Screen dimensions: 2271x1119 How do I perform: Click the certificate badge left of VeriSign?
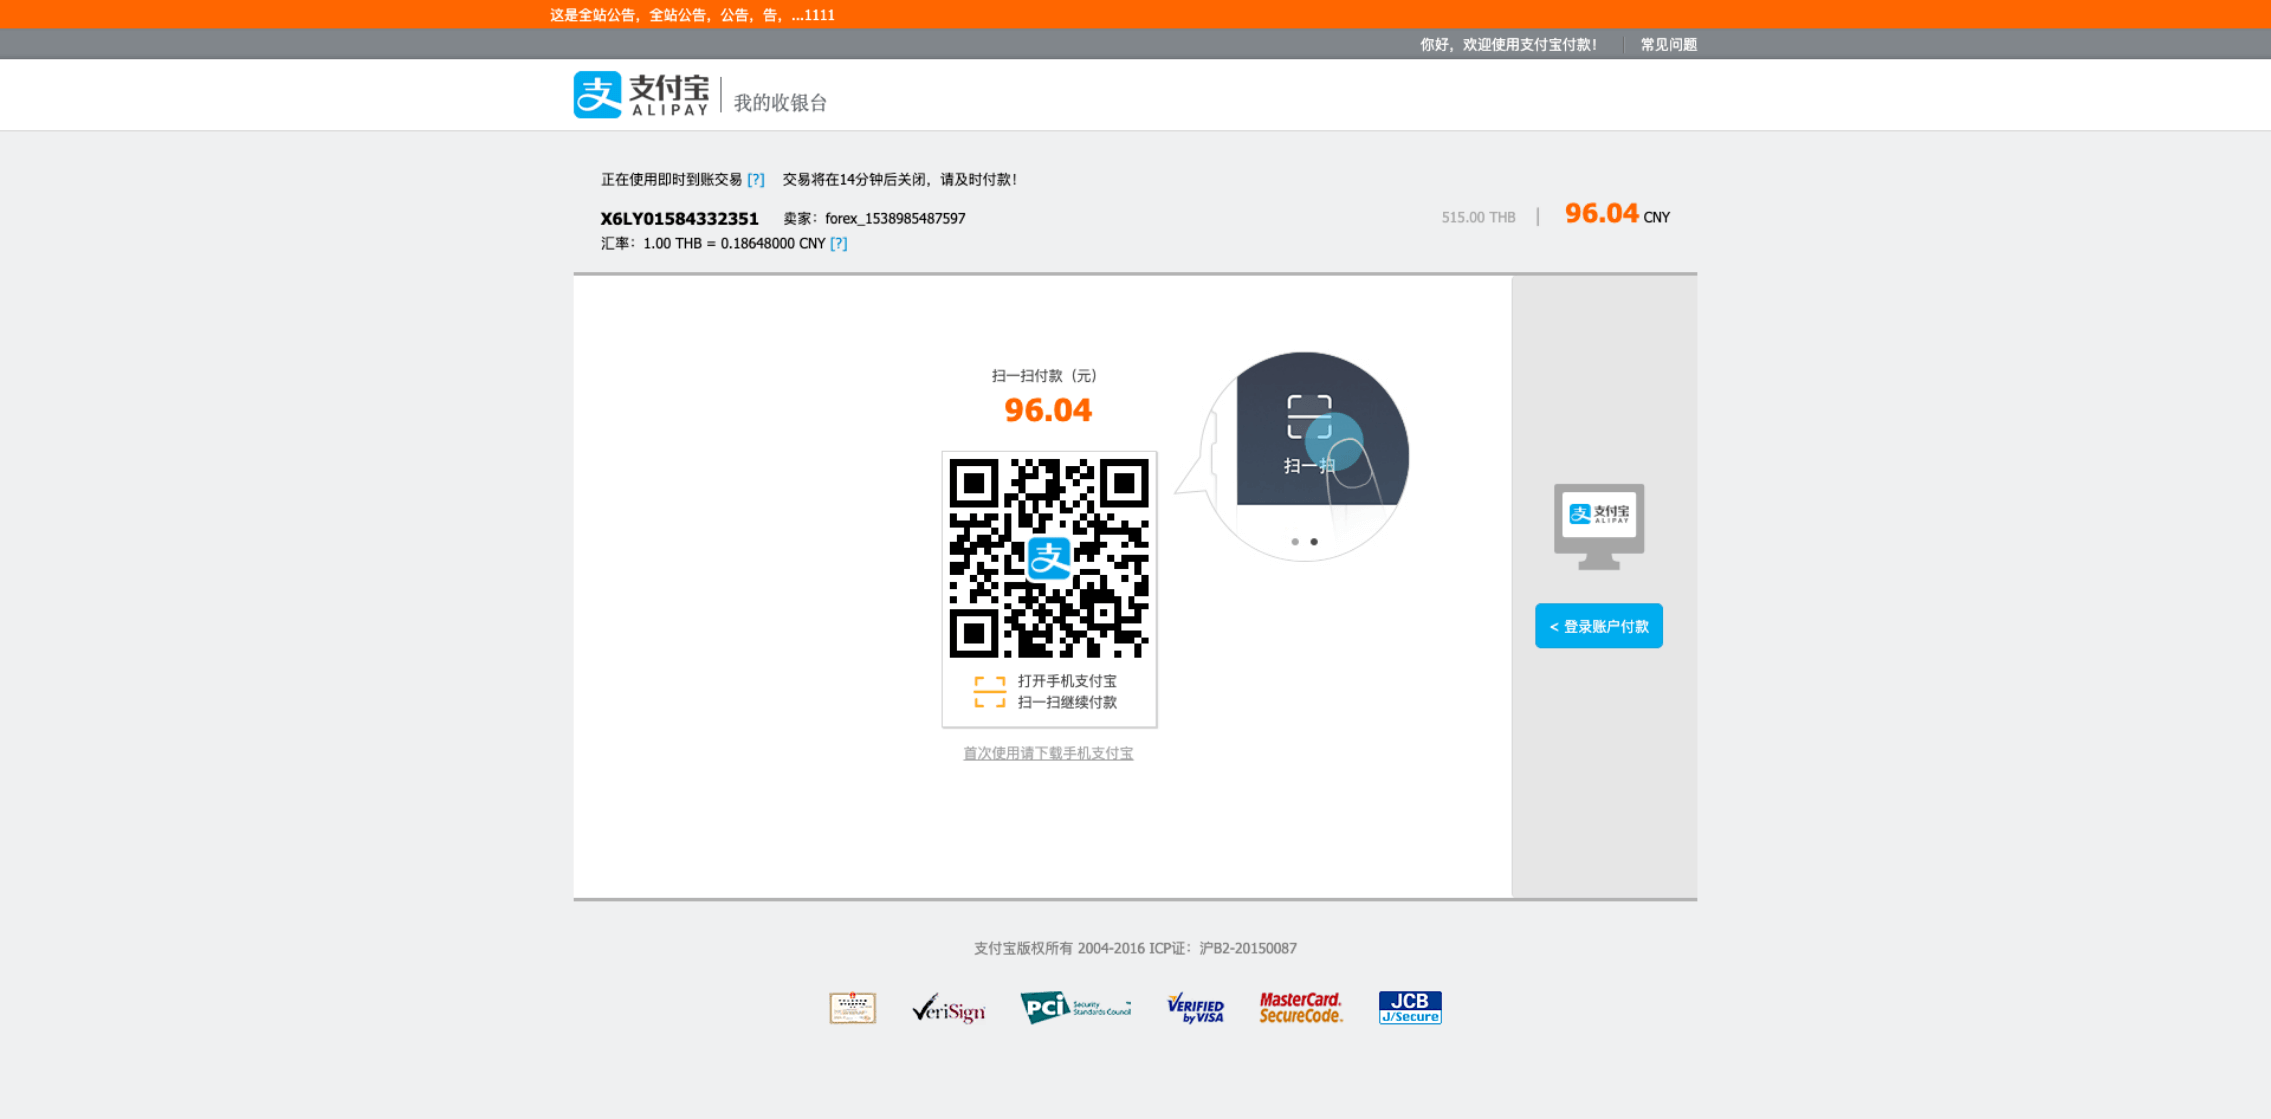click(x=852, y=1008)
